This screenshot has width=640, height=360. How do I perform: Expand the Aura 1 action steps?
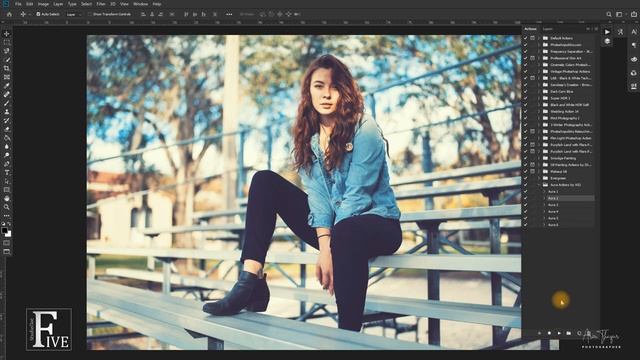tap(544, 191)
